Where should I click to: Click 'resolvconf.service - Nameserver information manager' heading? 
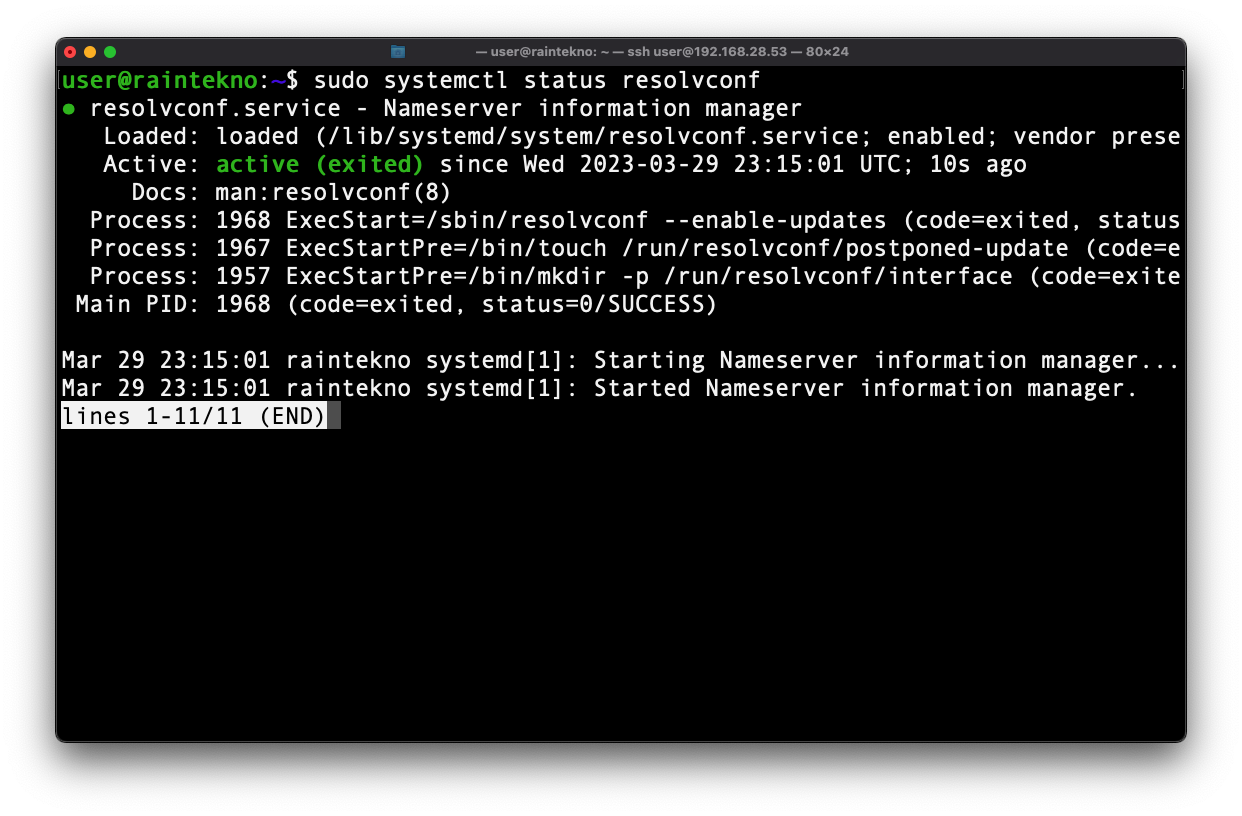tap(446, 108)
